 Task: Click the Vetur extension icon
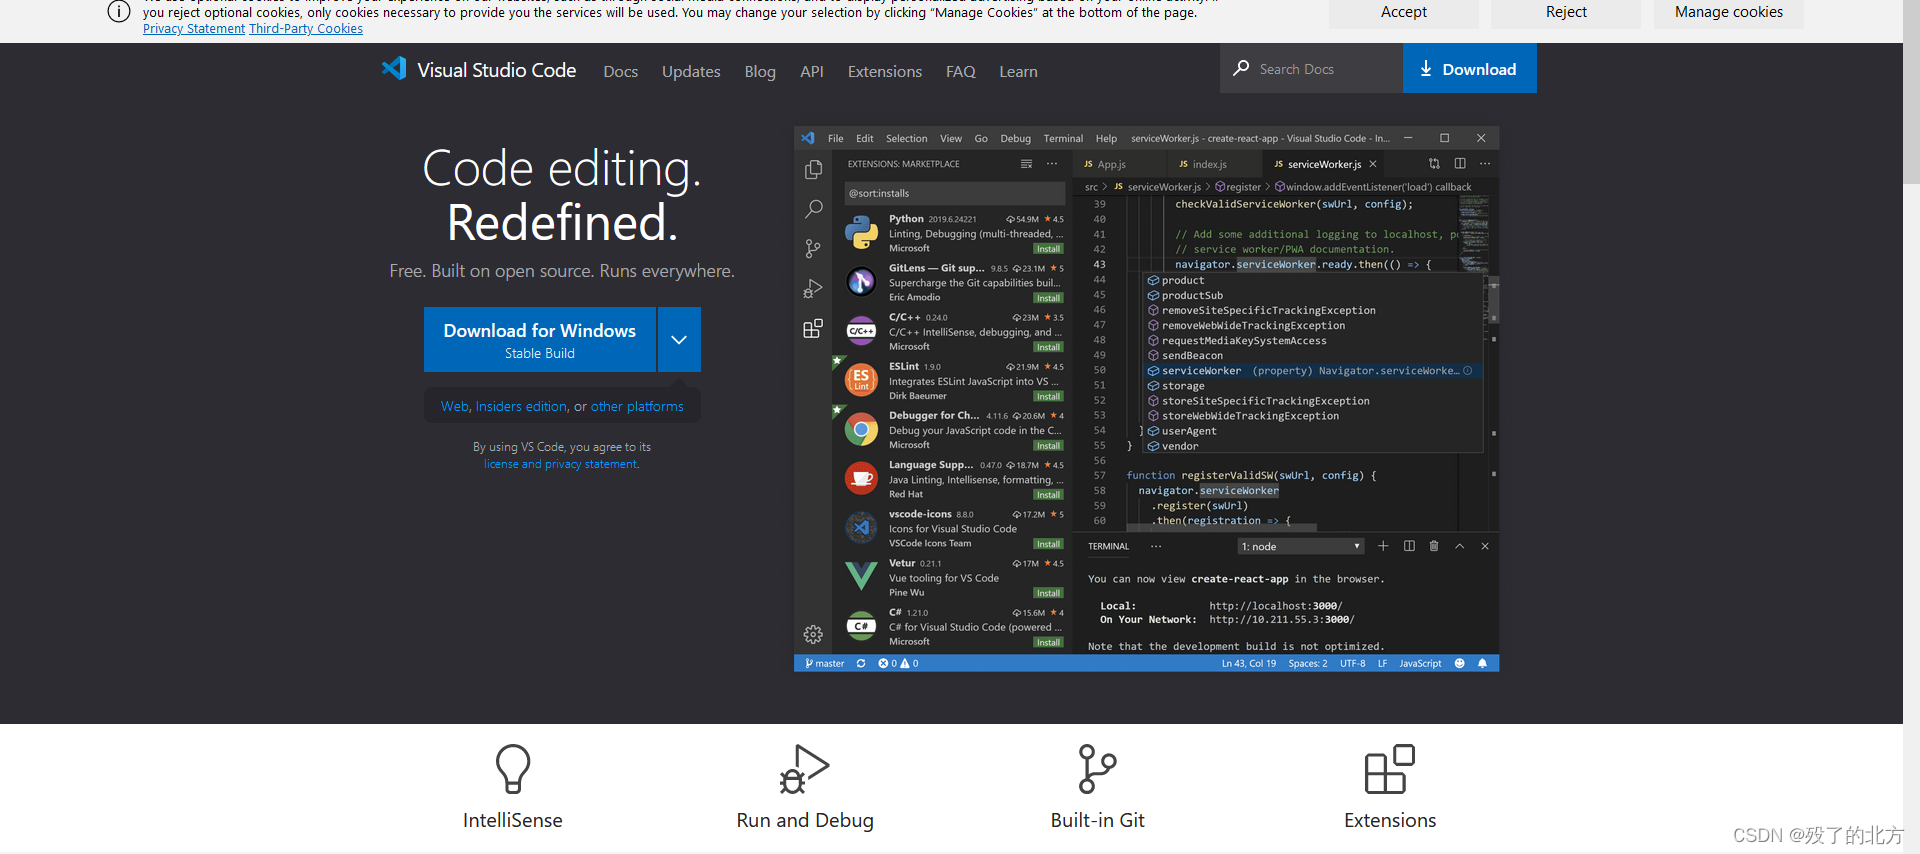pos(861,577)
